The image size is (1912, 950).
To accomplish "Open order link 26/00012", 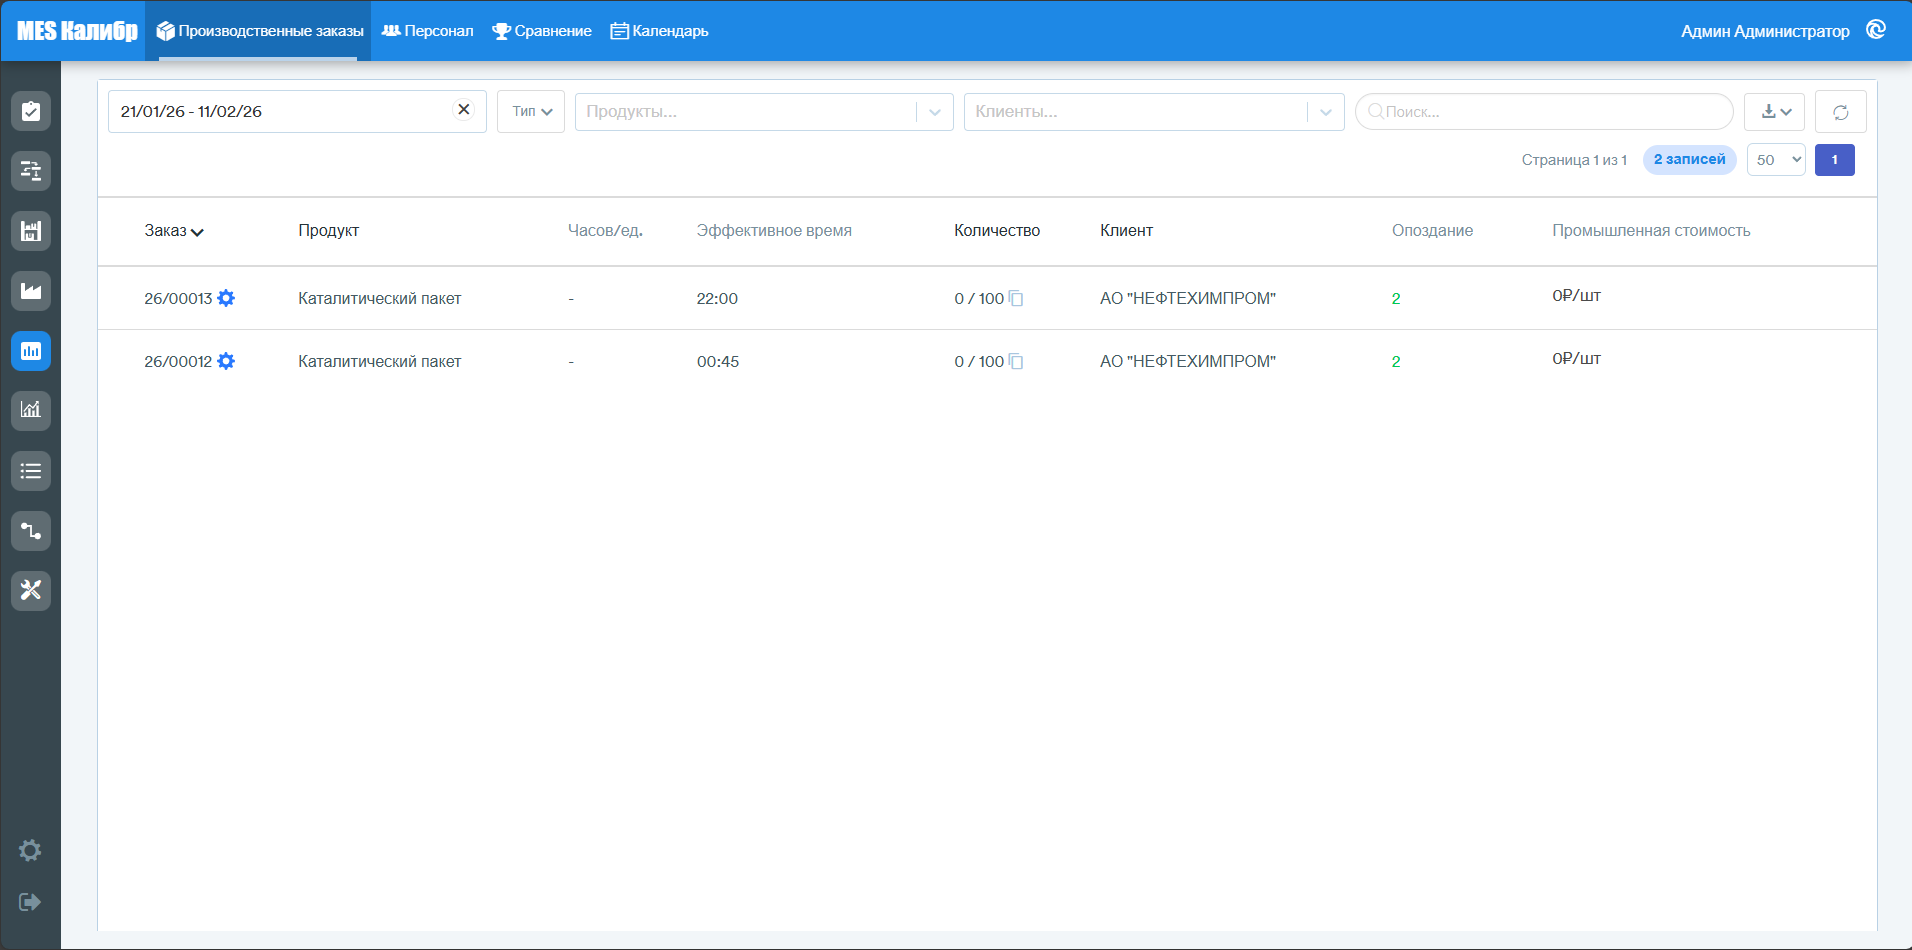I will (178, 361).
